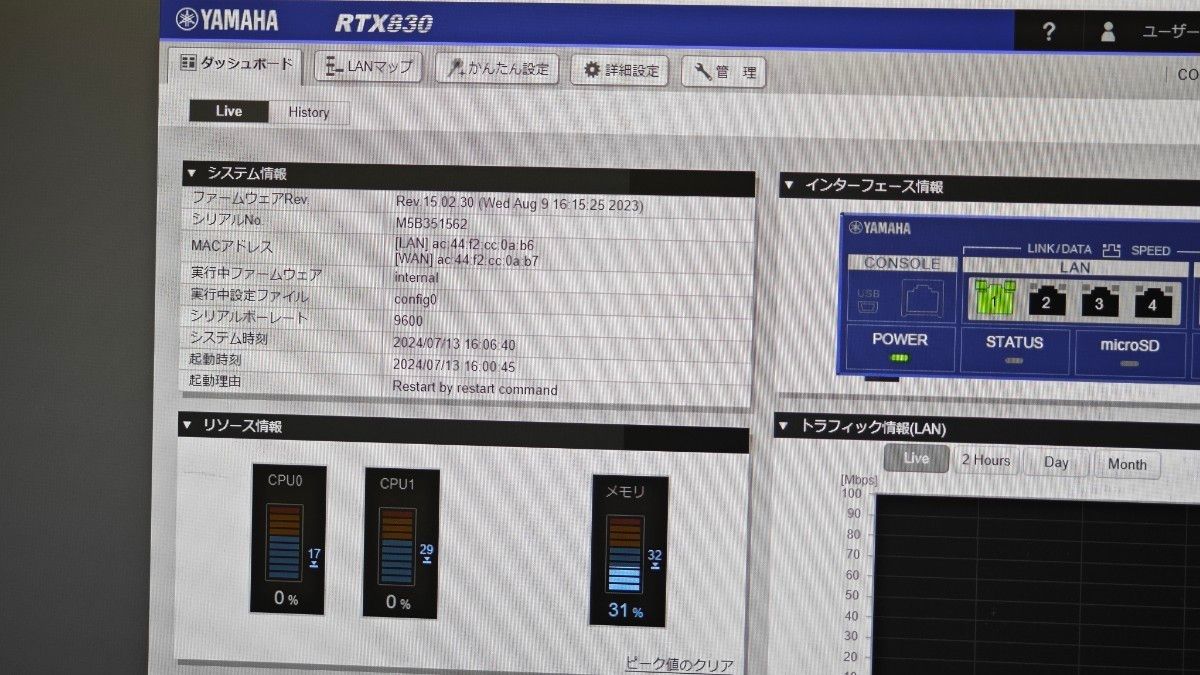
Task: Click the POWER LED indicator
Action: point(899,358)
